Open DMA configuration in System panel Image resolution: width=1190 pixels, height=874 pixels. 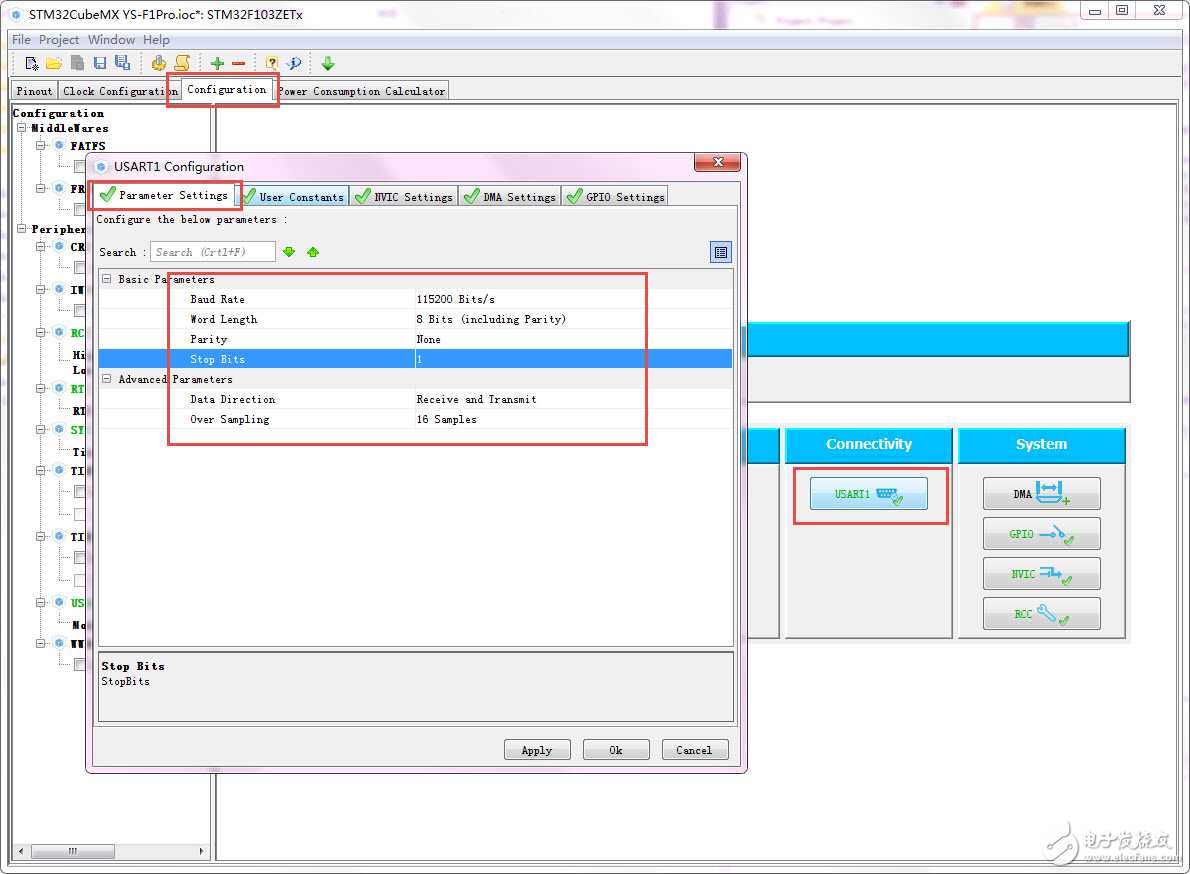(x=1041, y=494)
